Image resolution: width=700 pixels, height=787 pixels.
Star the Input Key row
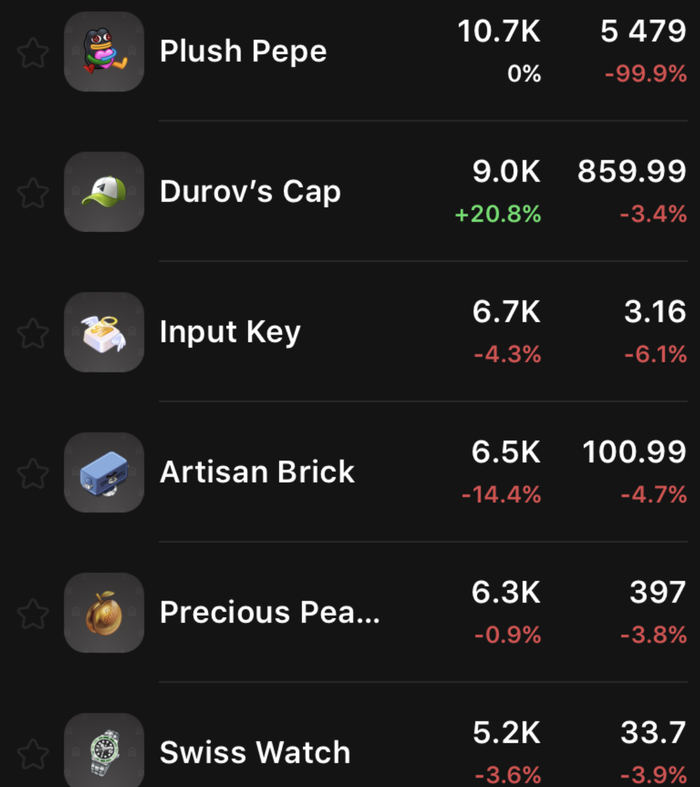pyautogui.click(x=33, y=332)
